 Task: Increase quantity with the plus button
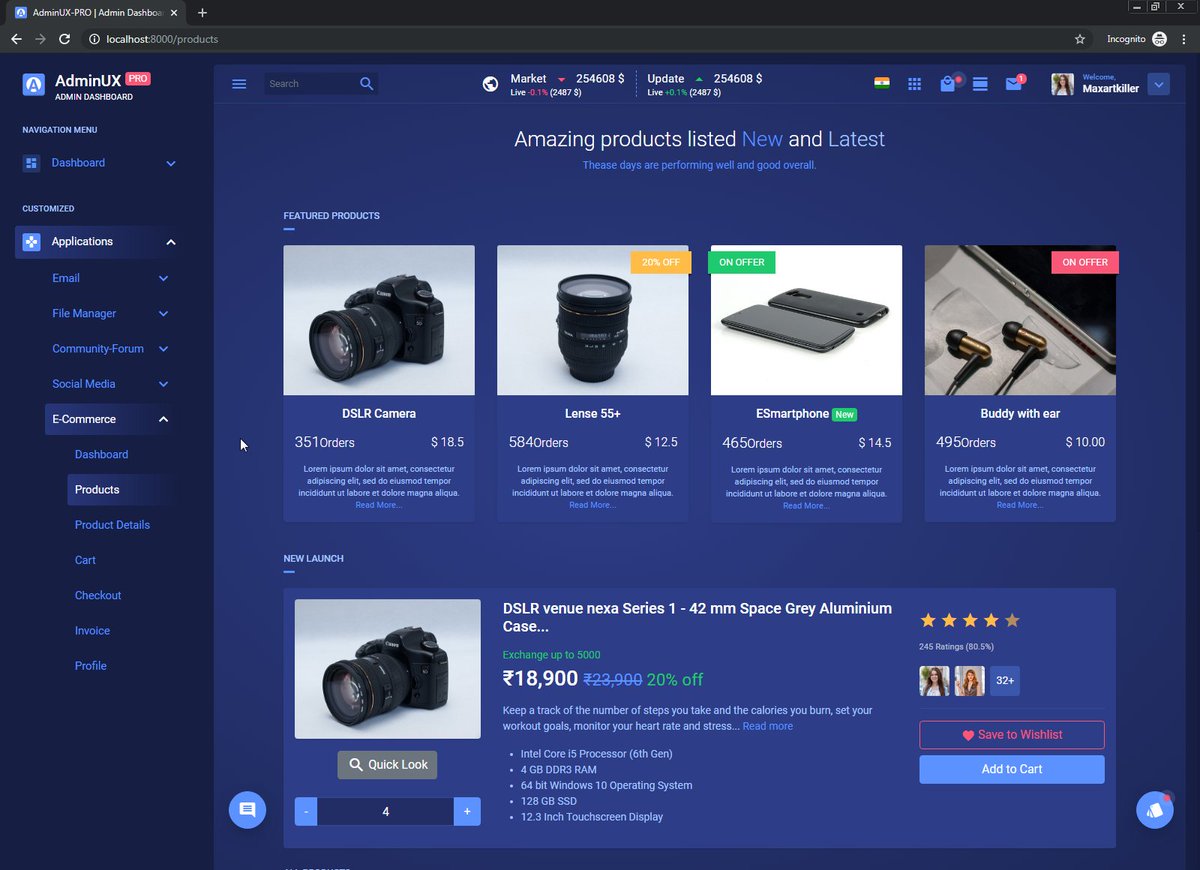[467, 812]
